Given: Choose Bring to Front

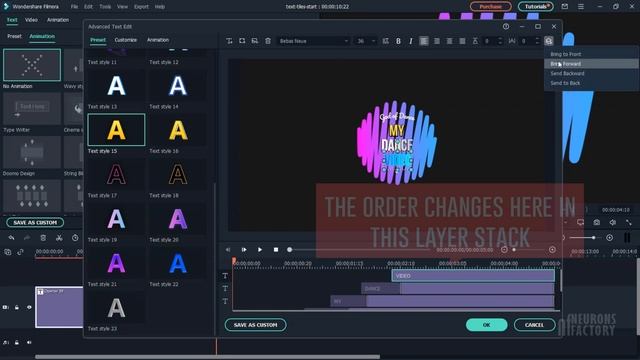Looking at the screenshot, I should click(565, 54).
